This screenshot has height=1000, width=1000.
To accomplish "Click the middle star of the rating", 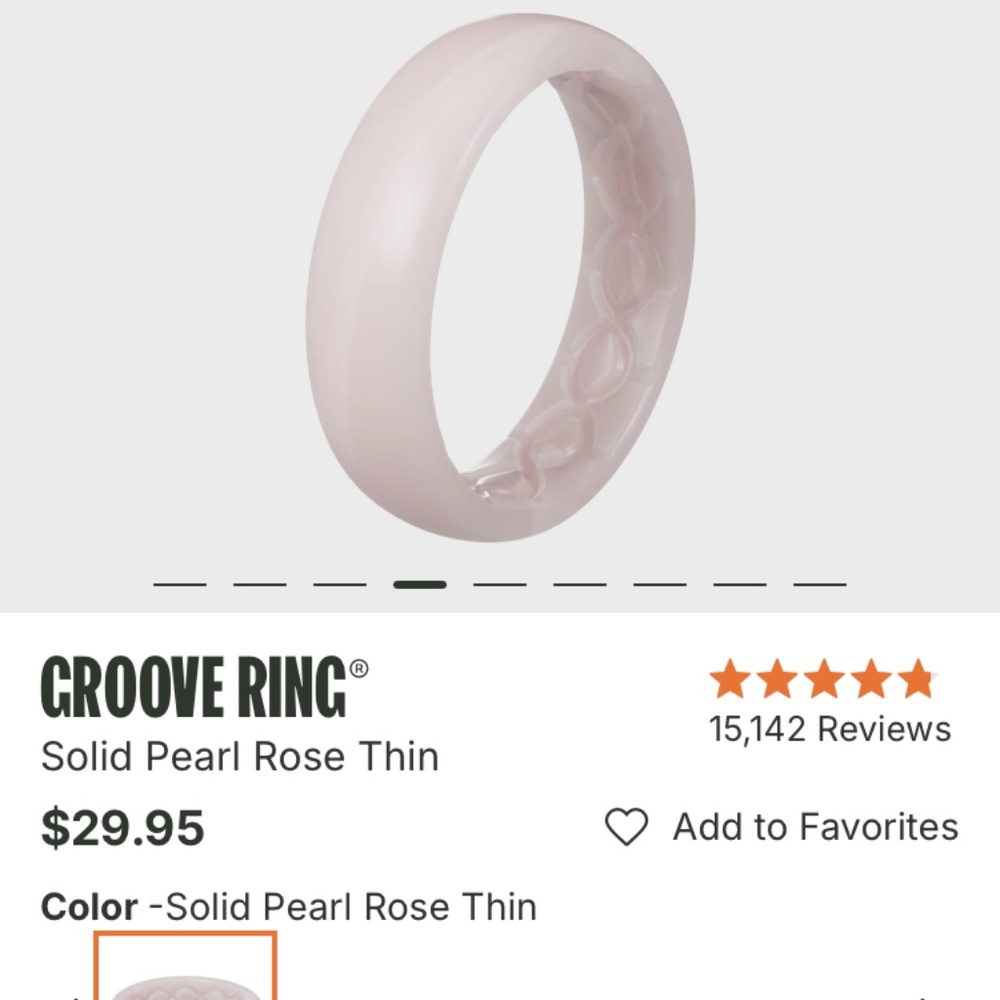I will click(x=822, y=680).
